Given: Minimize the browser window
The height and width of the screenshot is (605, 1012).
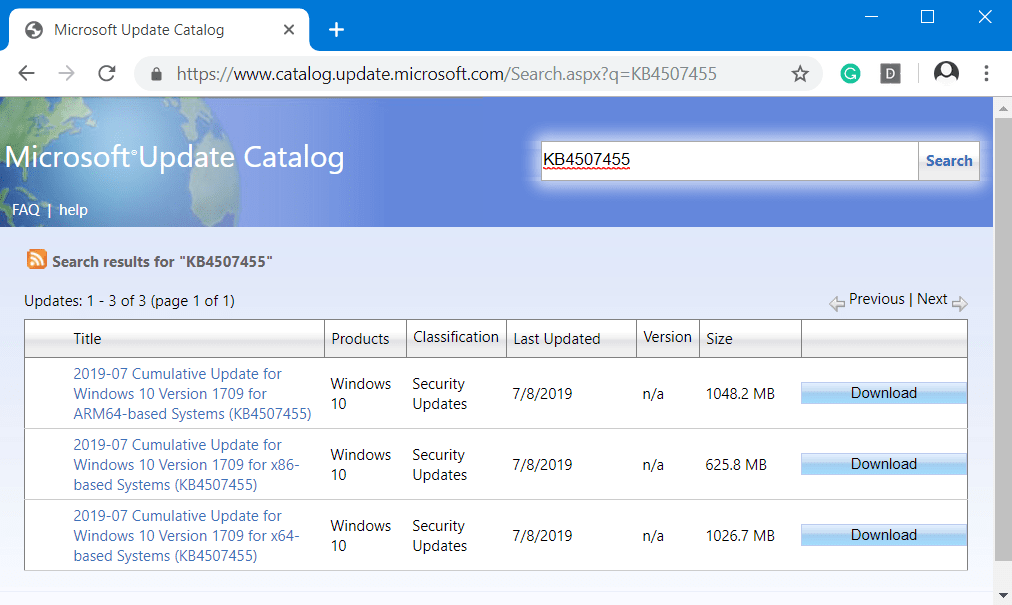Looking at the screenshot, I should pos(871,17).
